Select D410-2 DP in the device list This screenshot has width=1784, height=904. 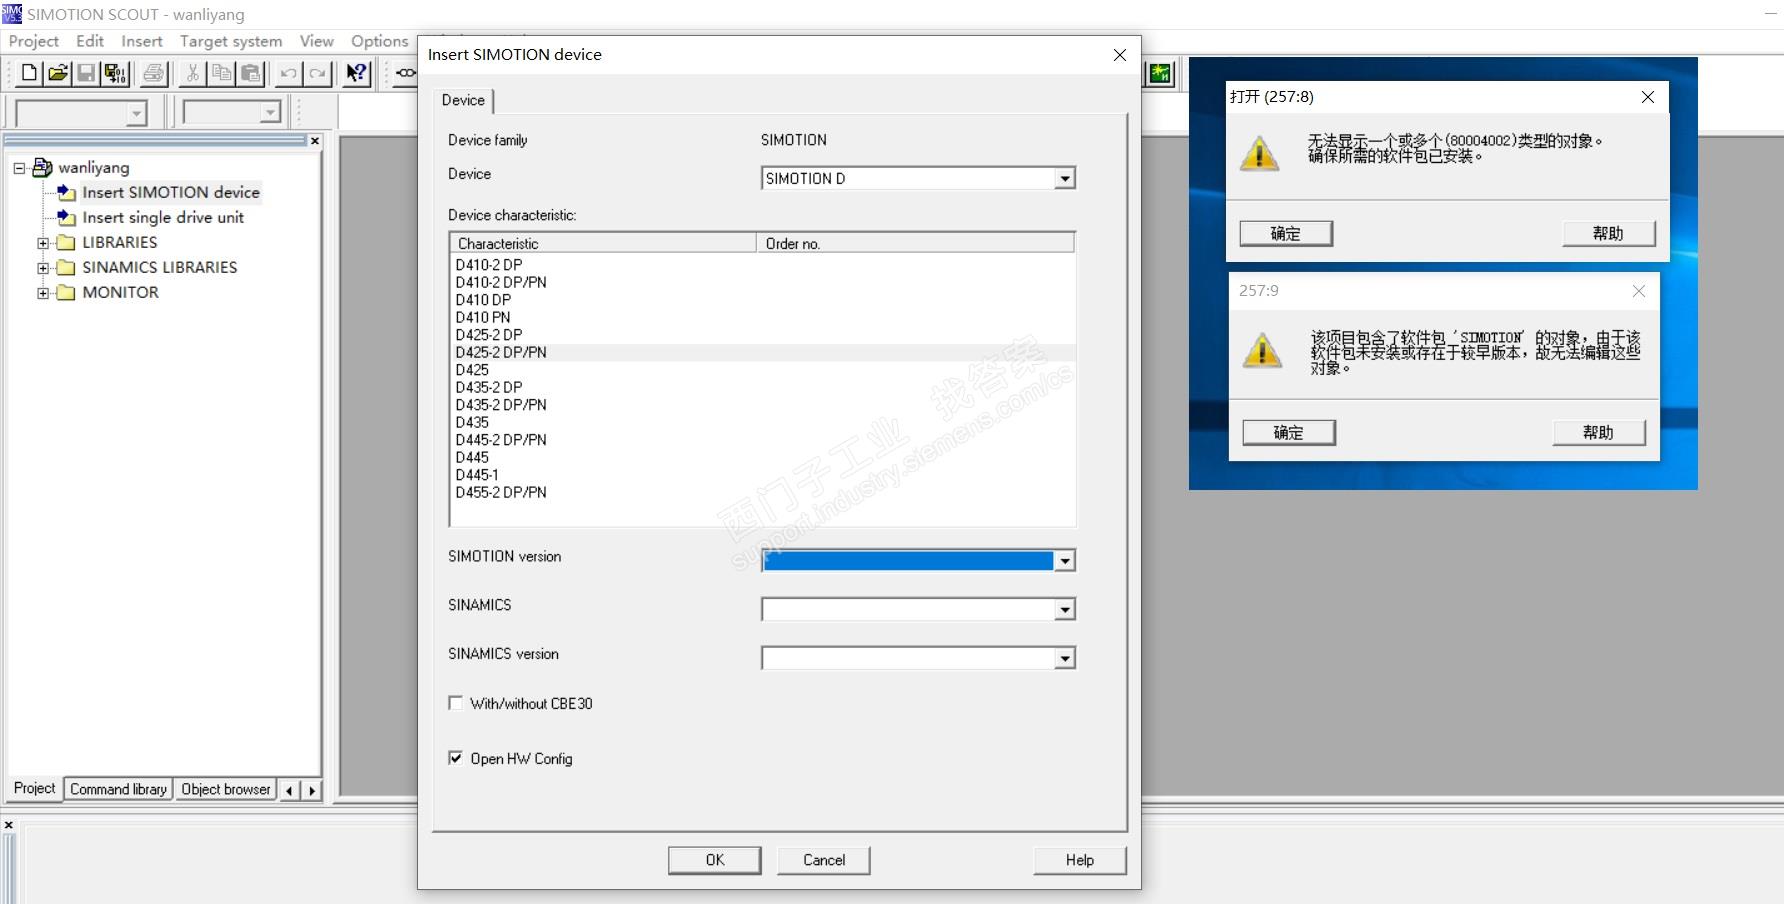pyautogui.click(x=489, y=265)
